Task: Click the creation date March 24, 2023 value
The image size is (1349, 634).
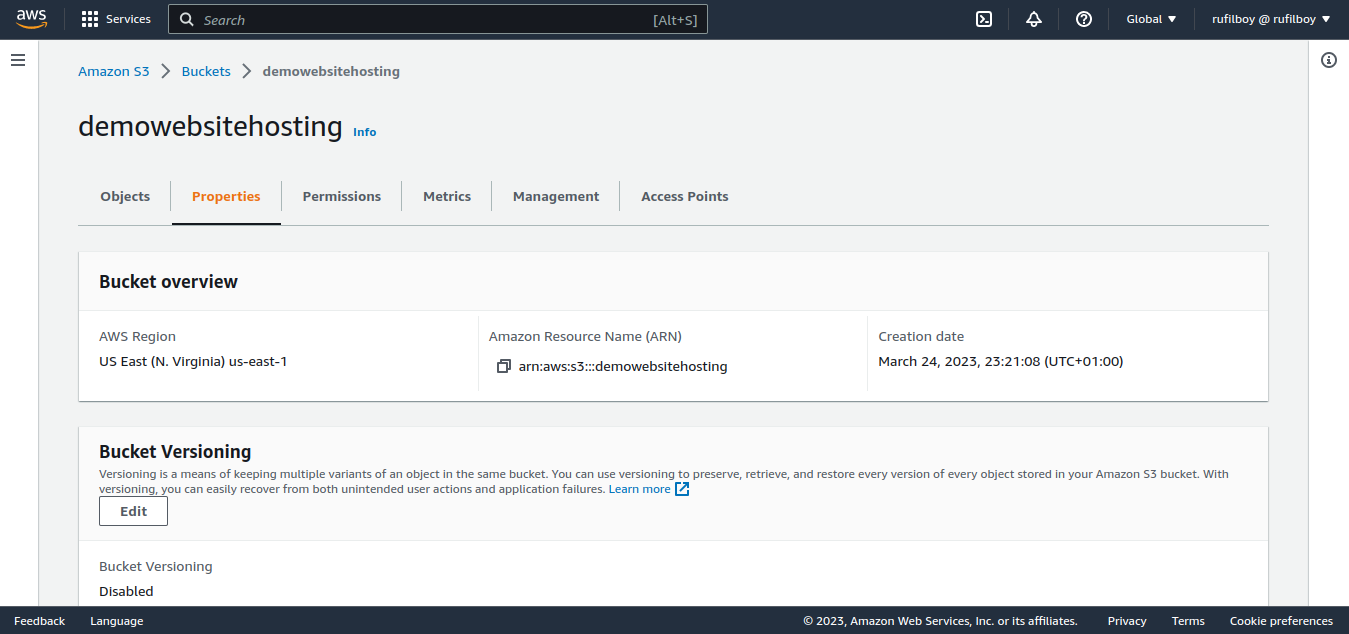Action: click(1001, 361)
